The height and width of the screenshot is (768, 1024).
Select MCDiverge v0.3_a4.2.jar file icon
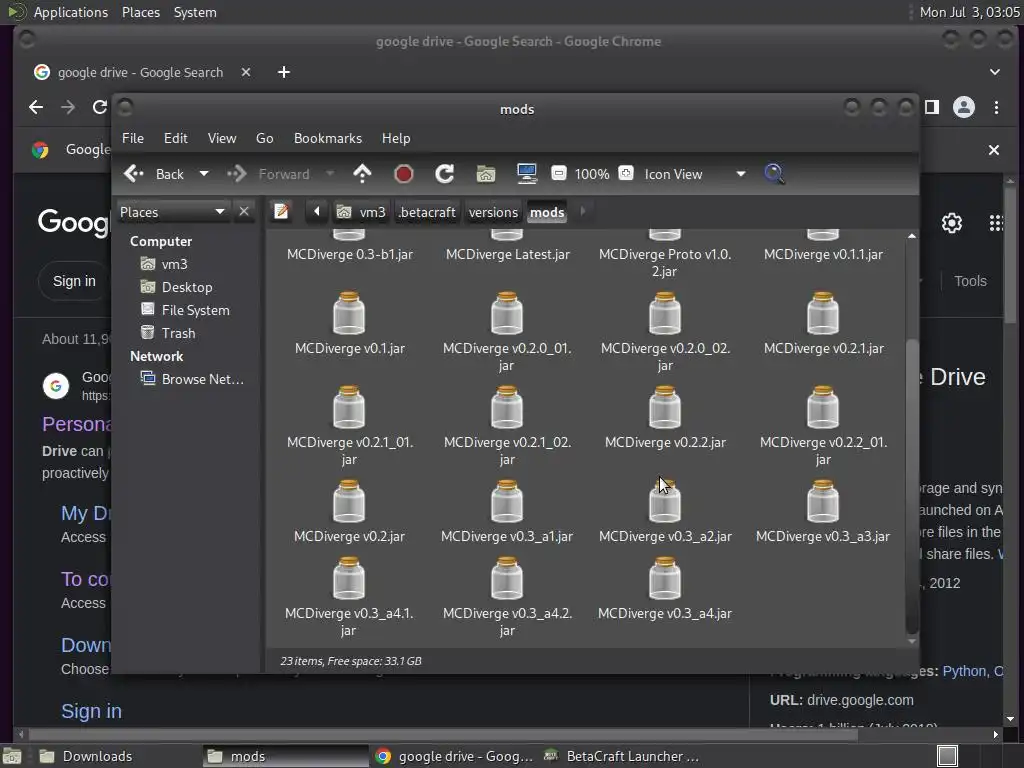click(507, 579)
